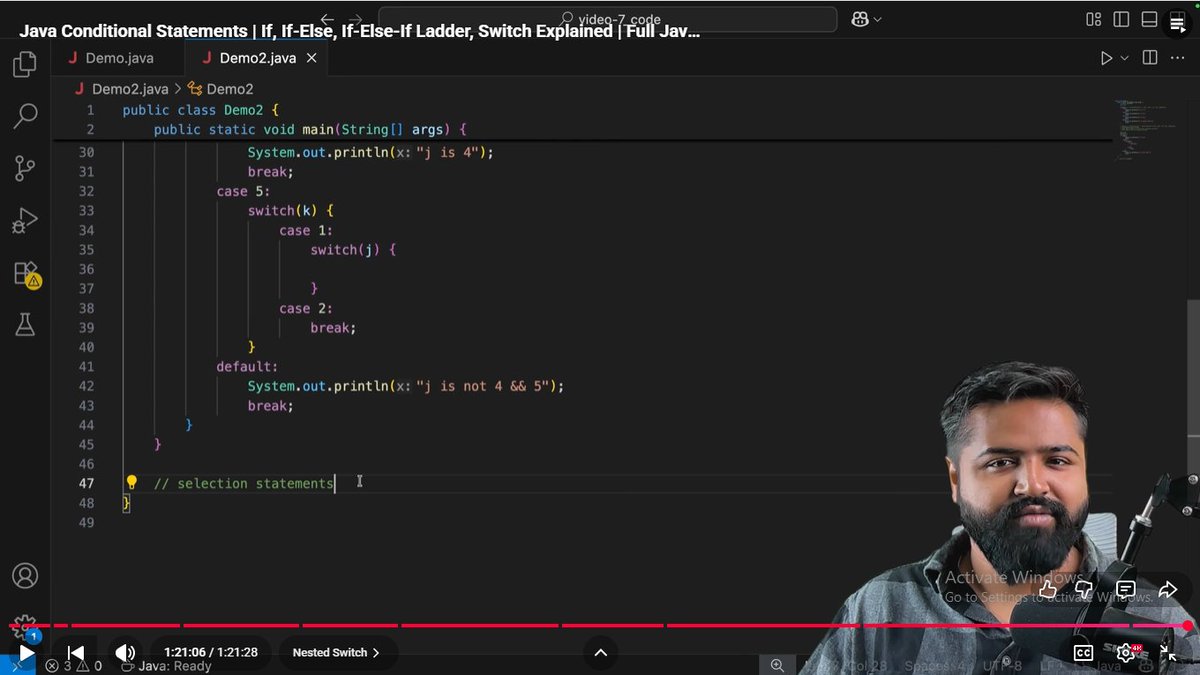1200x675 pixels.
Task: Open the Testing flask view
Action: (25, 324)
